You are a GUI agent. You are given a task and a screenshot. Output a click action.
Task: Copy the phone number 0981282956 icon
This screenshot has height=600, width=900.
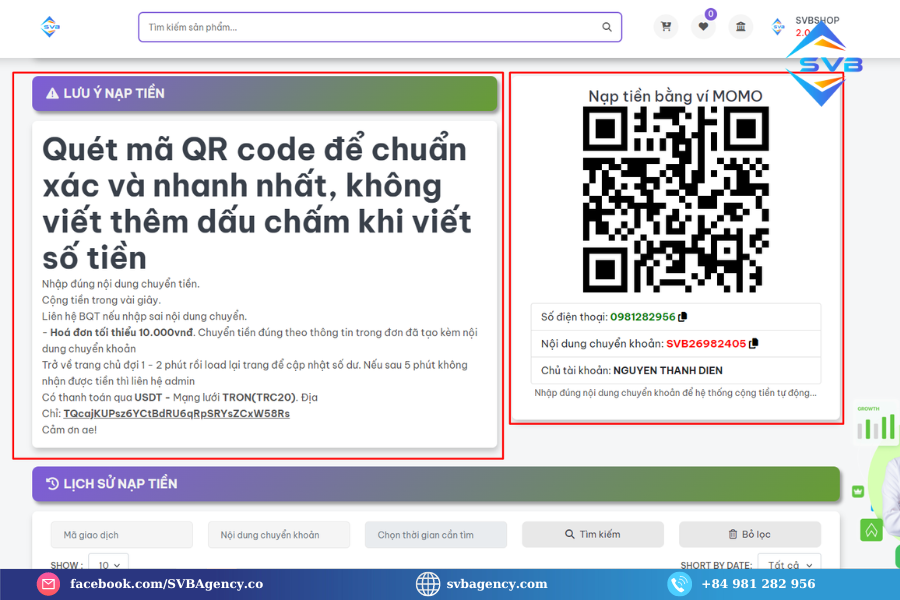click(682, 317)
